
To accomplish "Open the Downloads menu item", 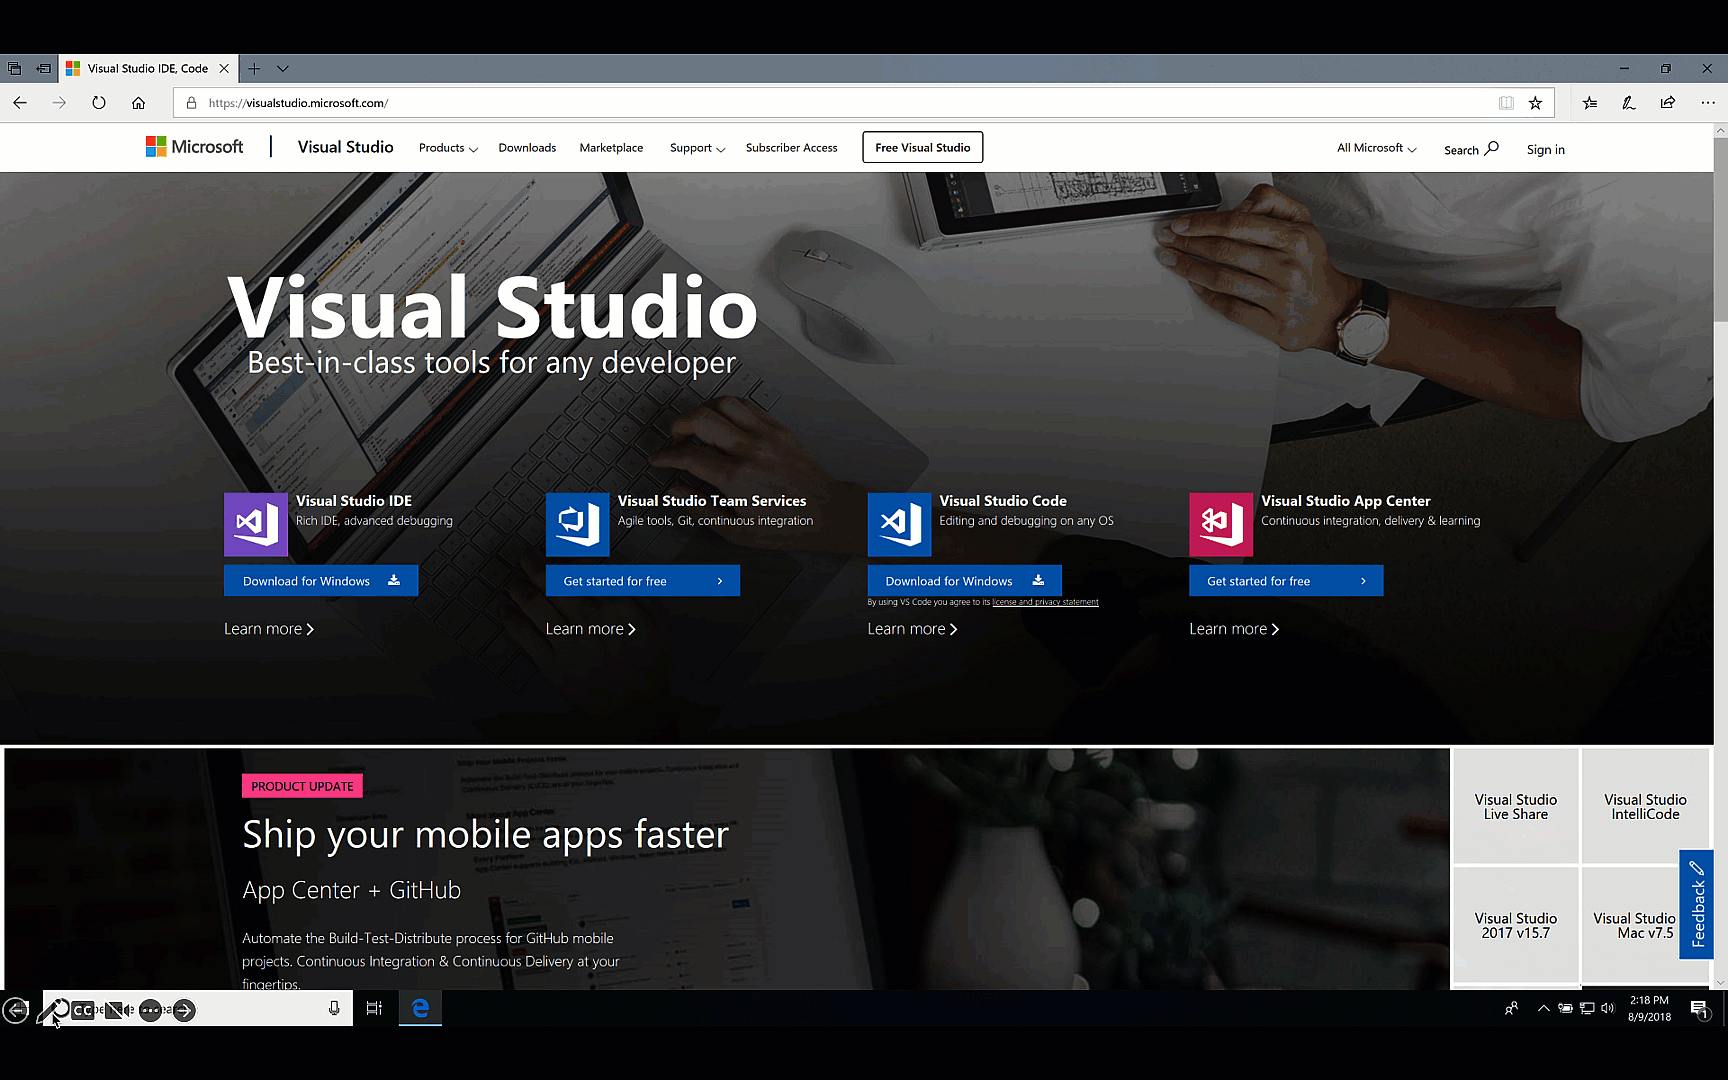I will click(527, 148).
